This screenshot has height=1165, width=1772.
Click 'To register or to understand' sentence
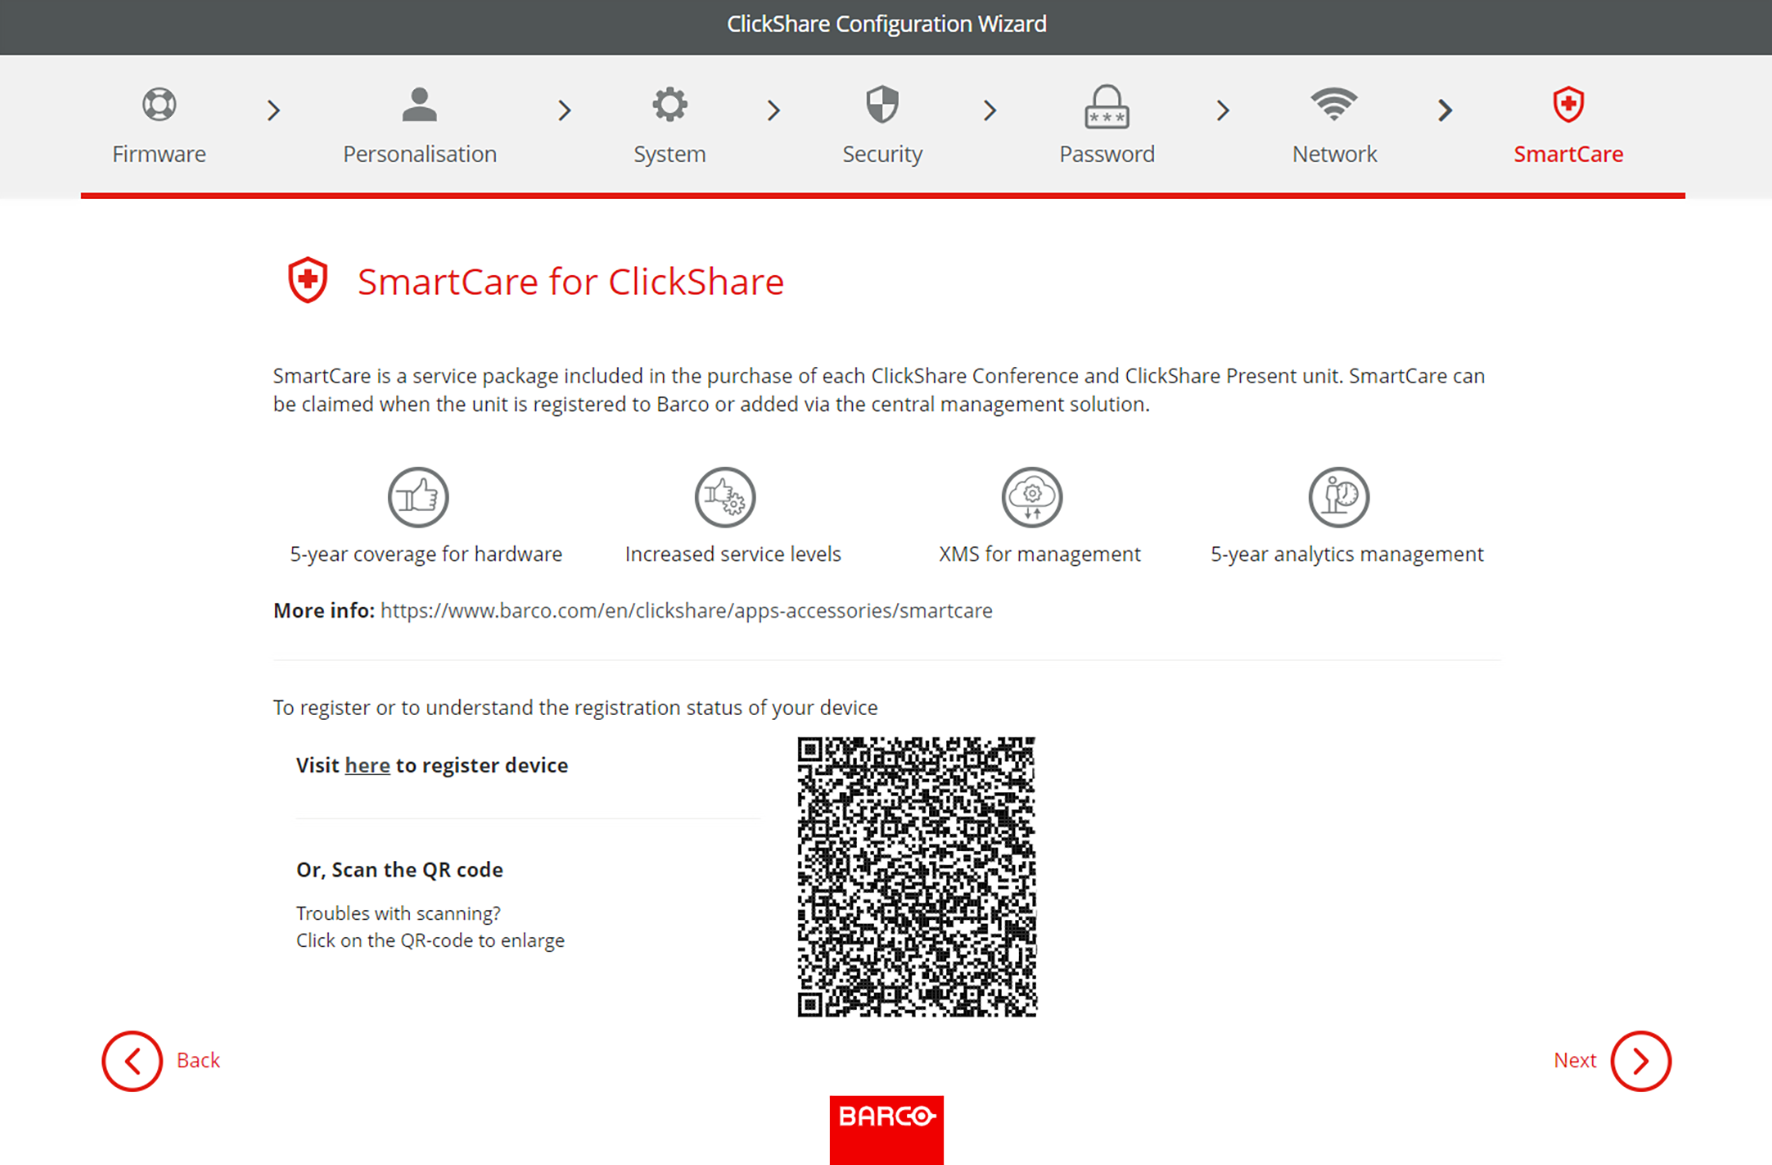click(575, 708)
